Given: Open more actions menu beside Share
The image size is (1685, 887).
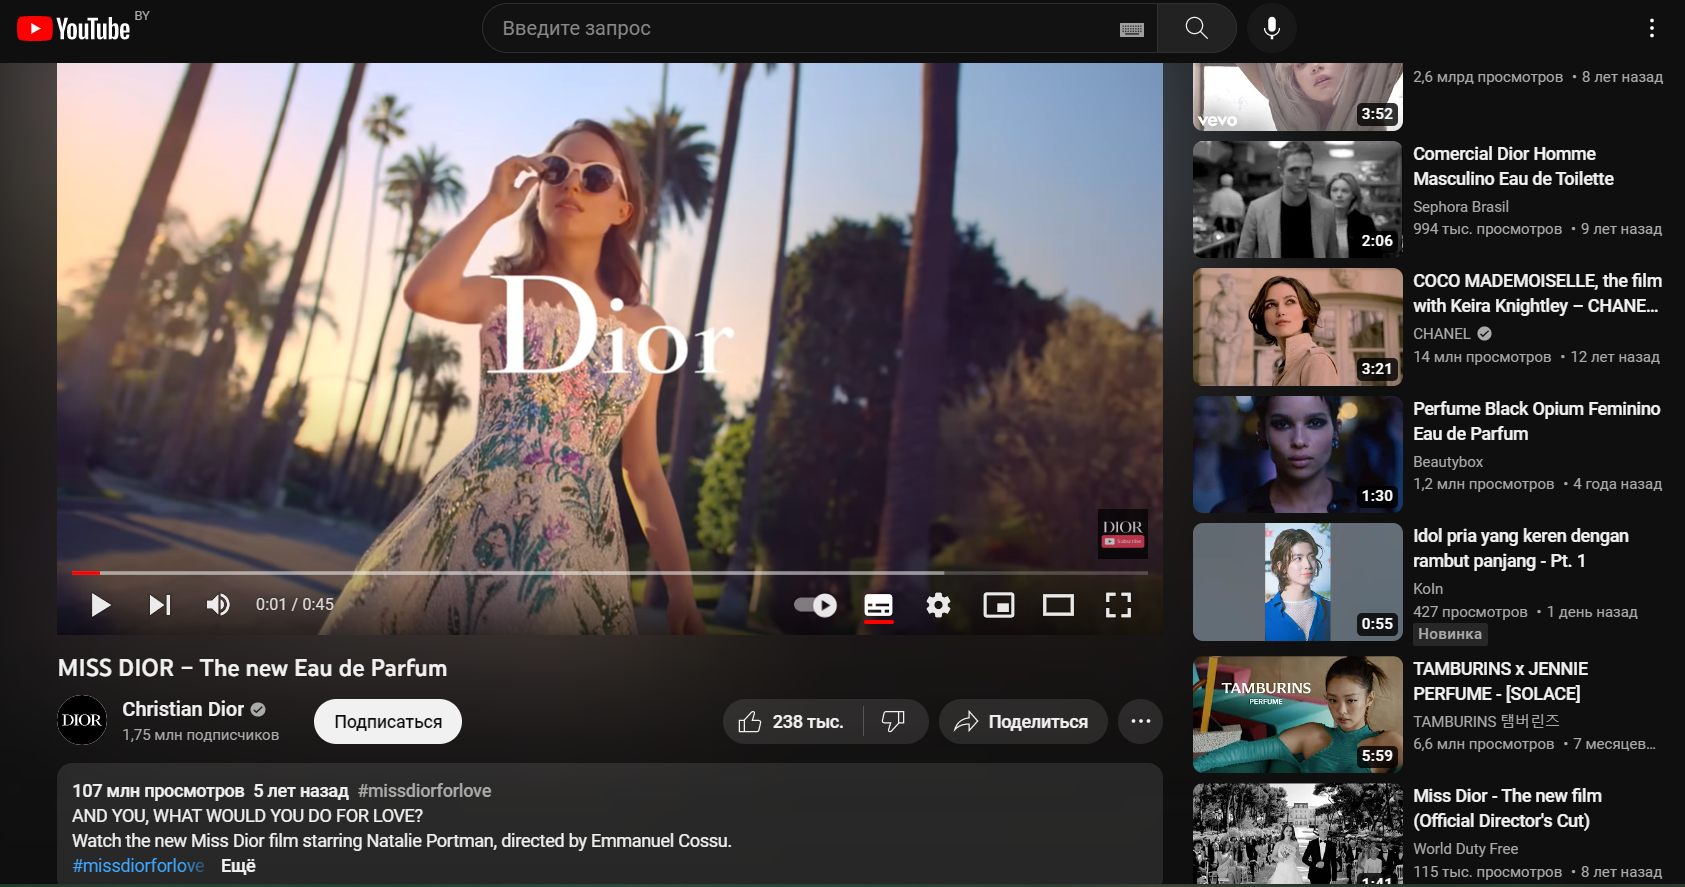Looking at the screenshot, I should [1141, 721].
